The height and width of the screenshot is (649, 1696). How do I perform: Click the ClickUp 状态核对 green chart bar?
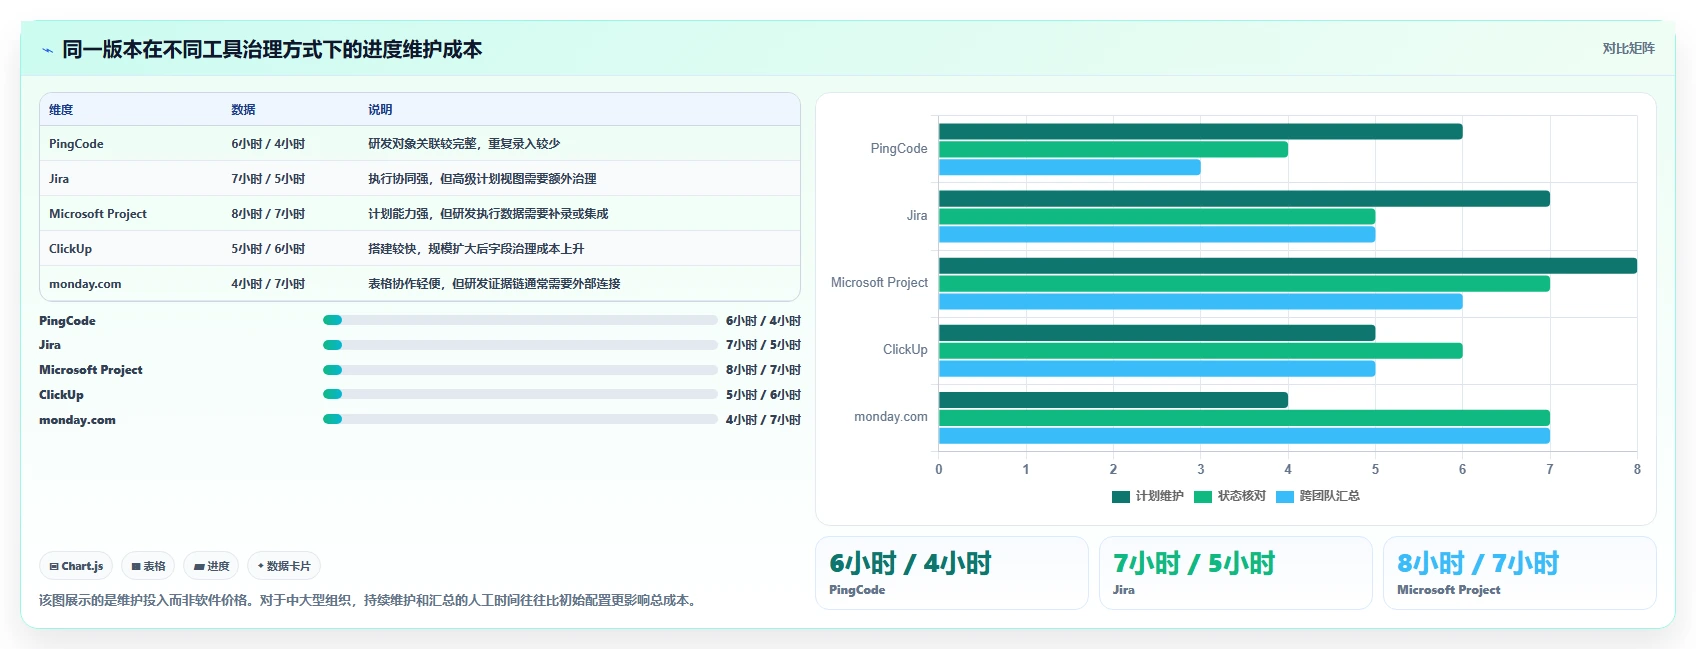tap(1200, 351)
